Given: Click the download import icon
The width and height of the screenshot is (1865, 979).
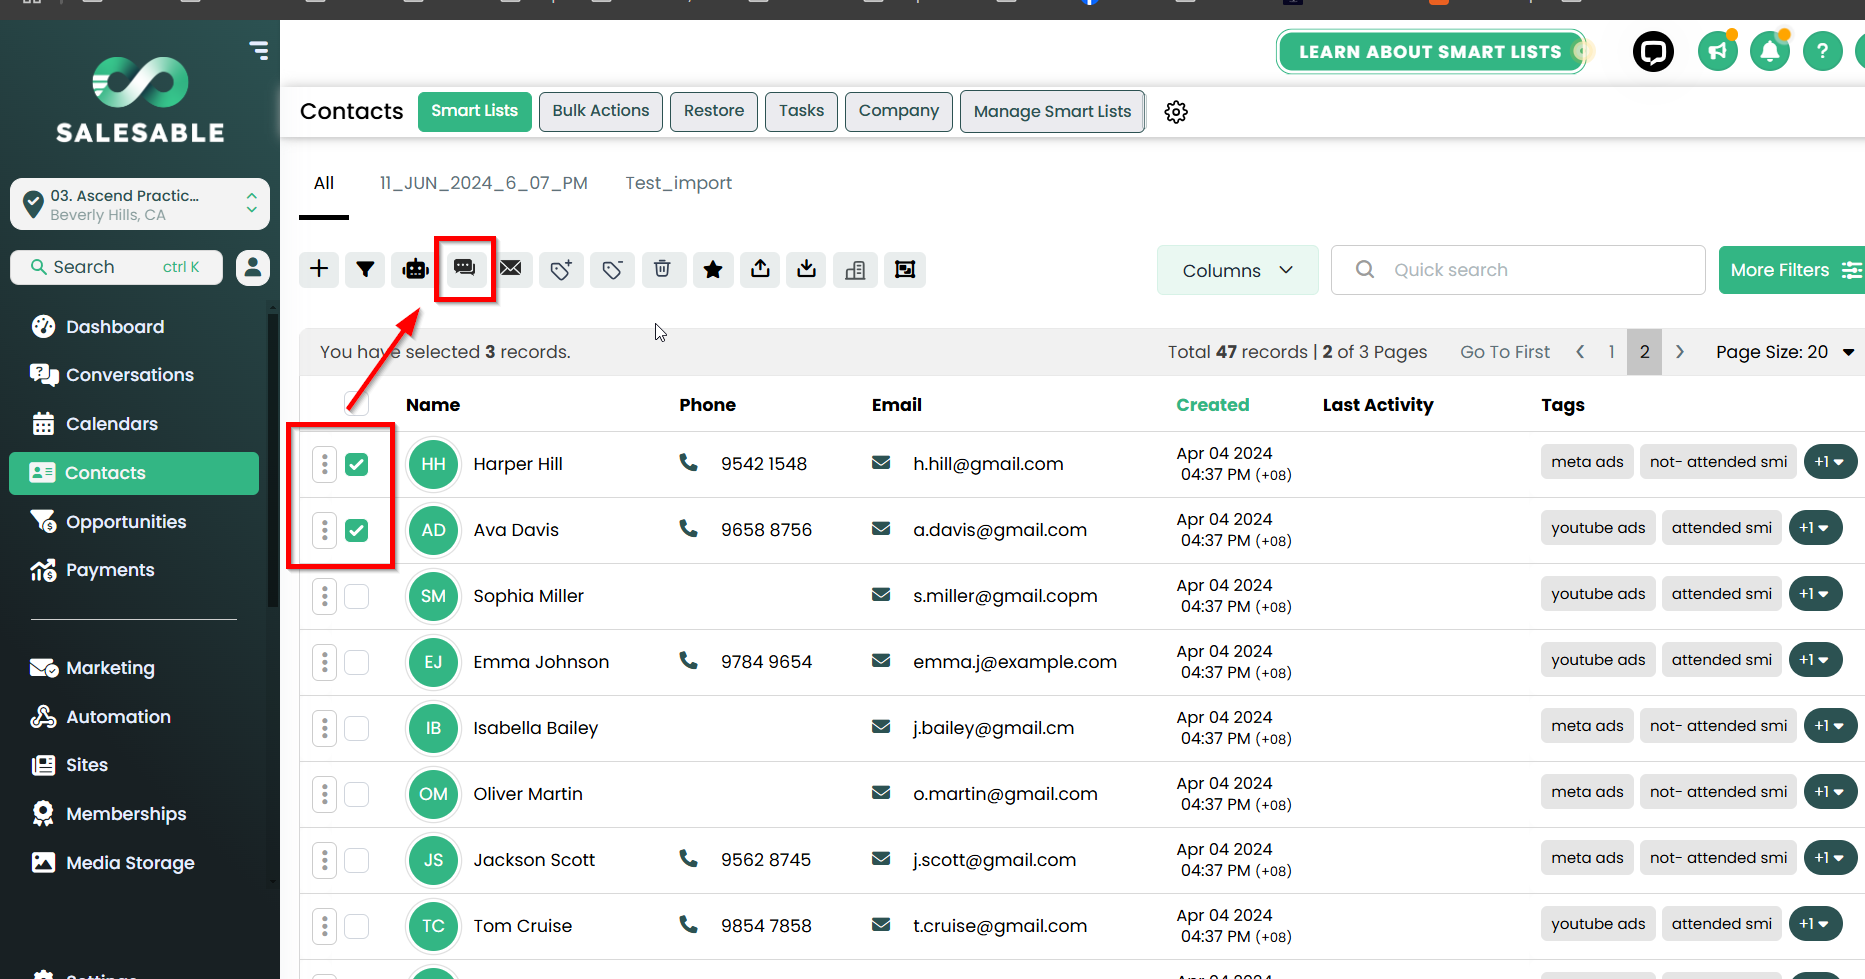Looking at the screenshot, I should 807,269.
